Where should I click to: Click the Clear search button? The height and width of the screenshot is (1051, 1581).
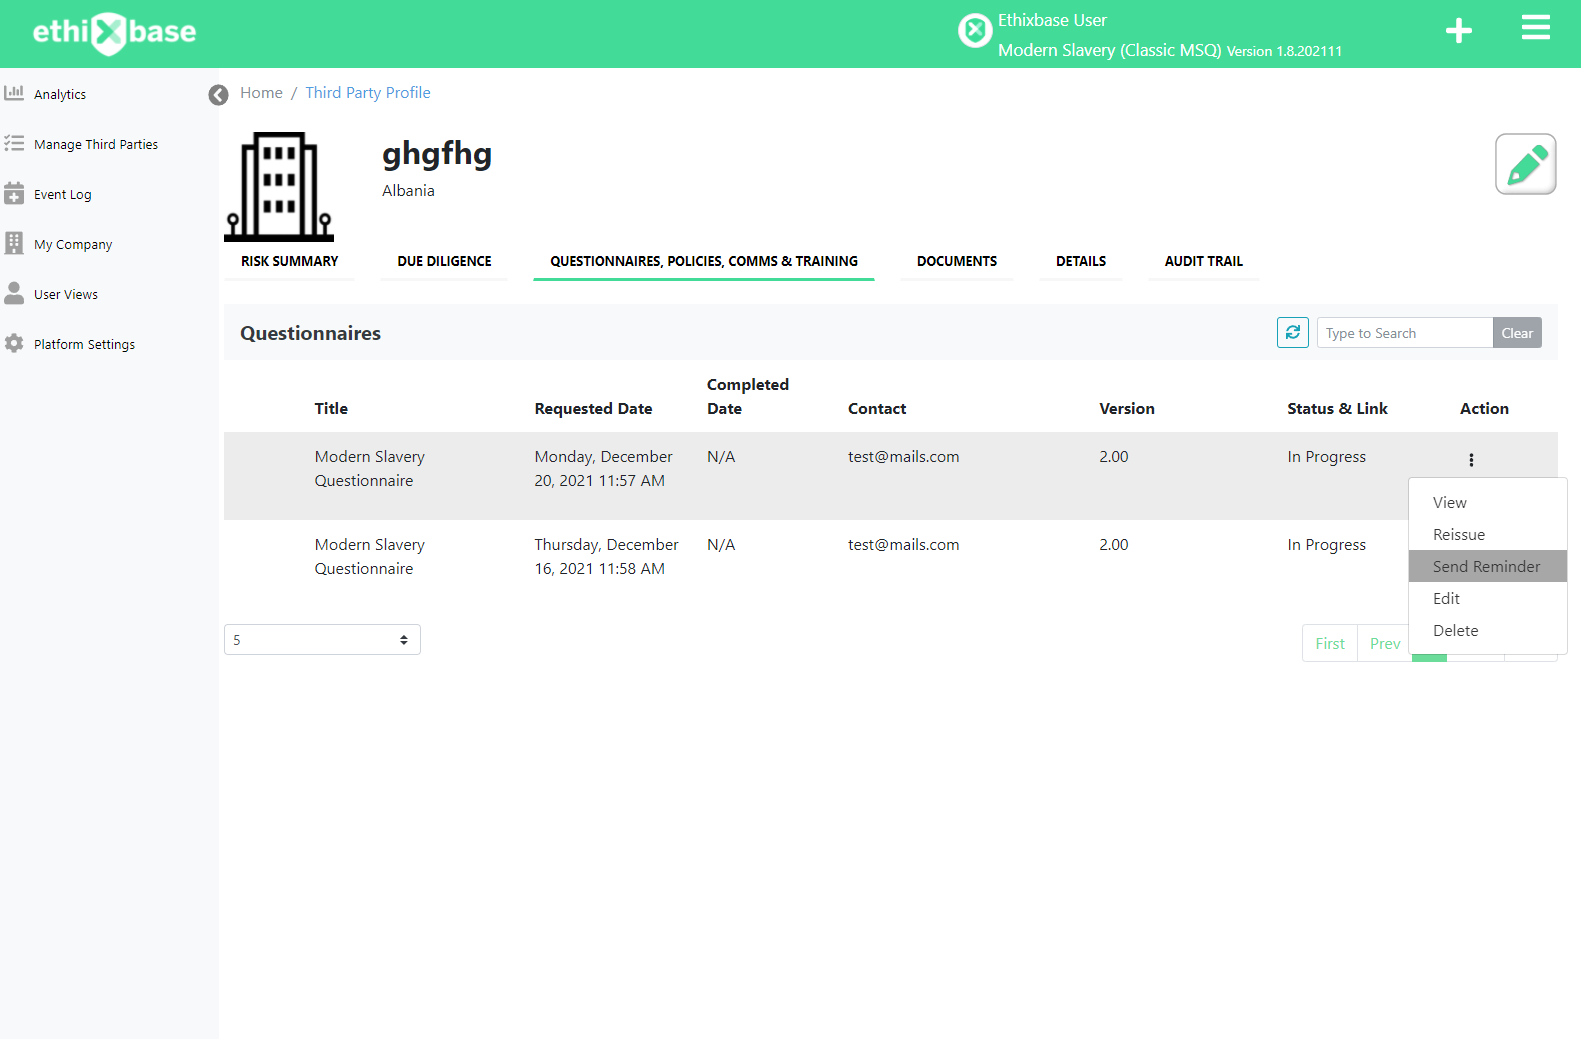tap(1517, 333)
